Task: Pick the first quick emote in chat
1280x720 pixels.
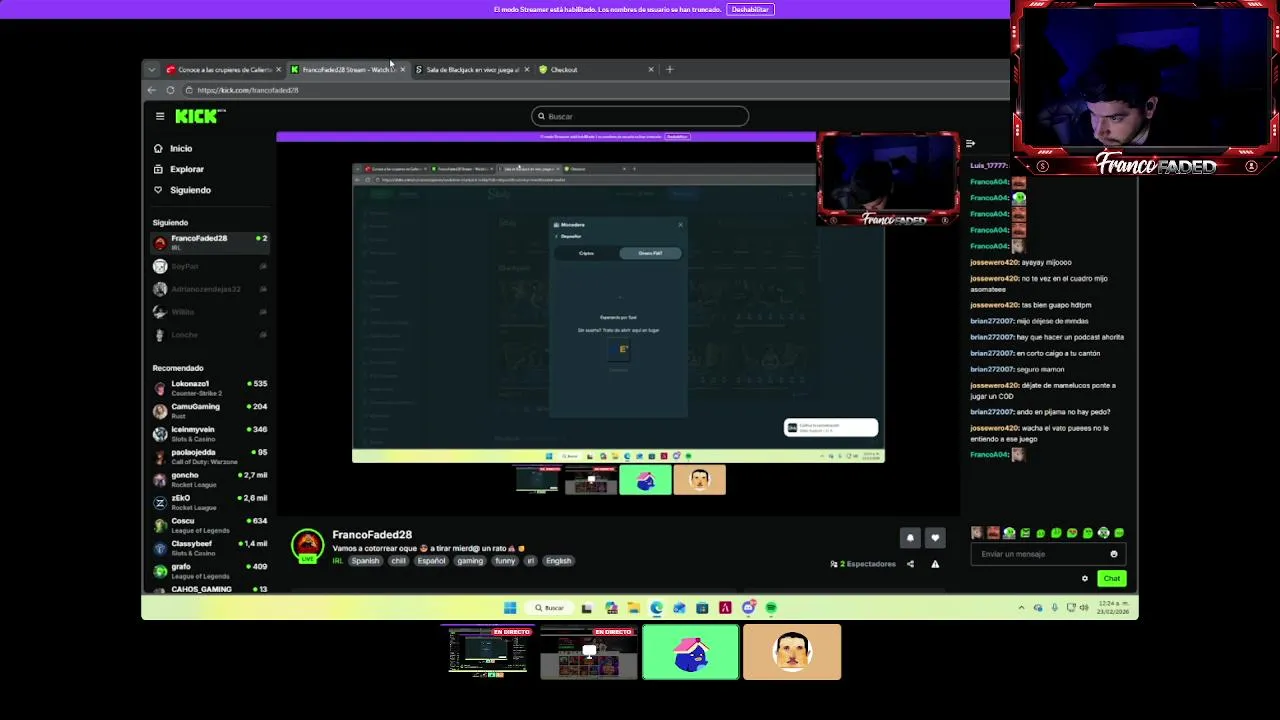Action: (977, 533)
